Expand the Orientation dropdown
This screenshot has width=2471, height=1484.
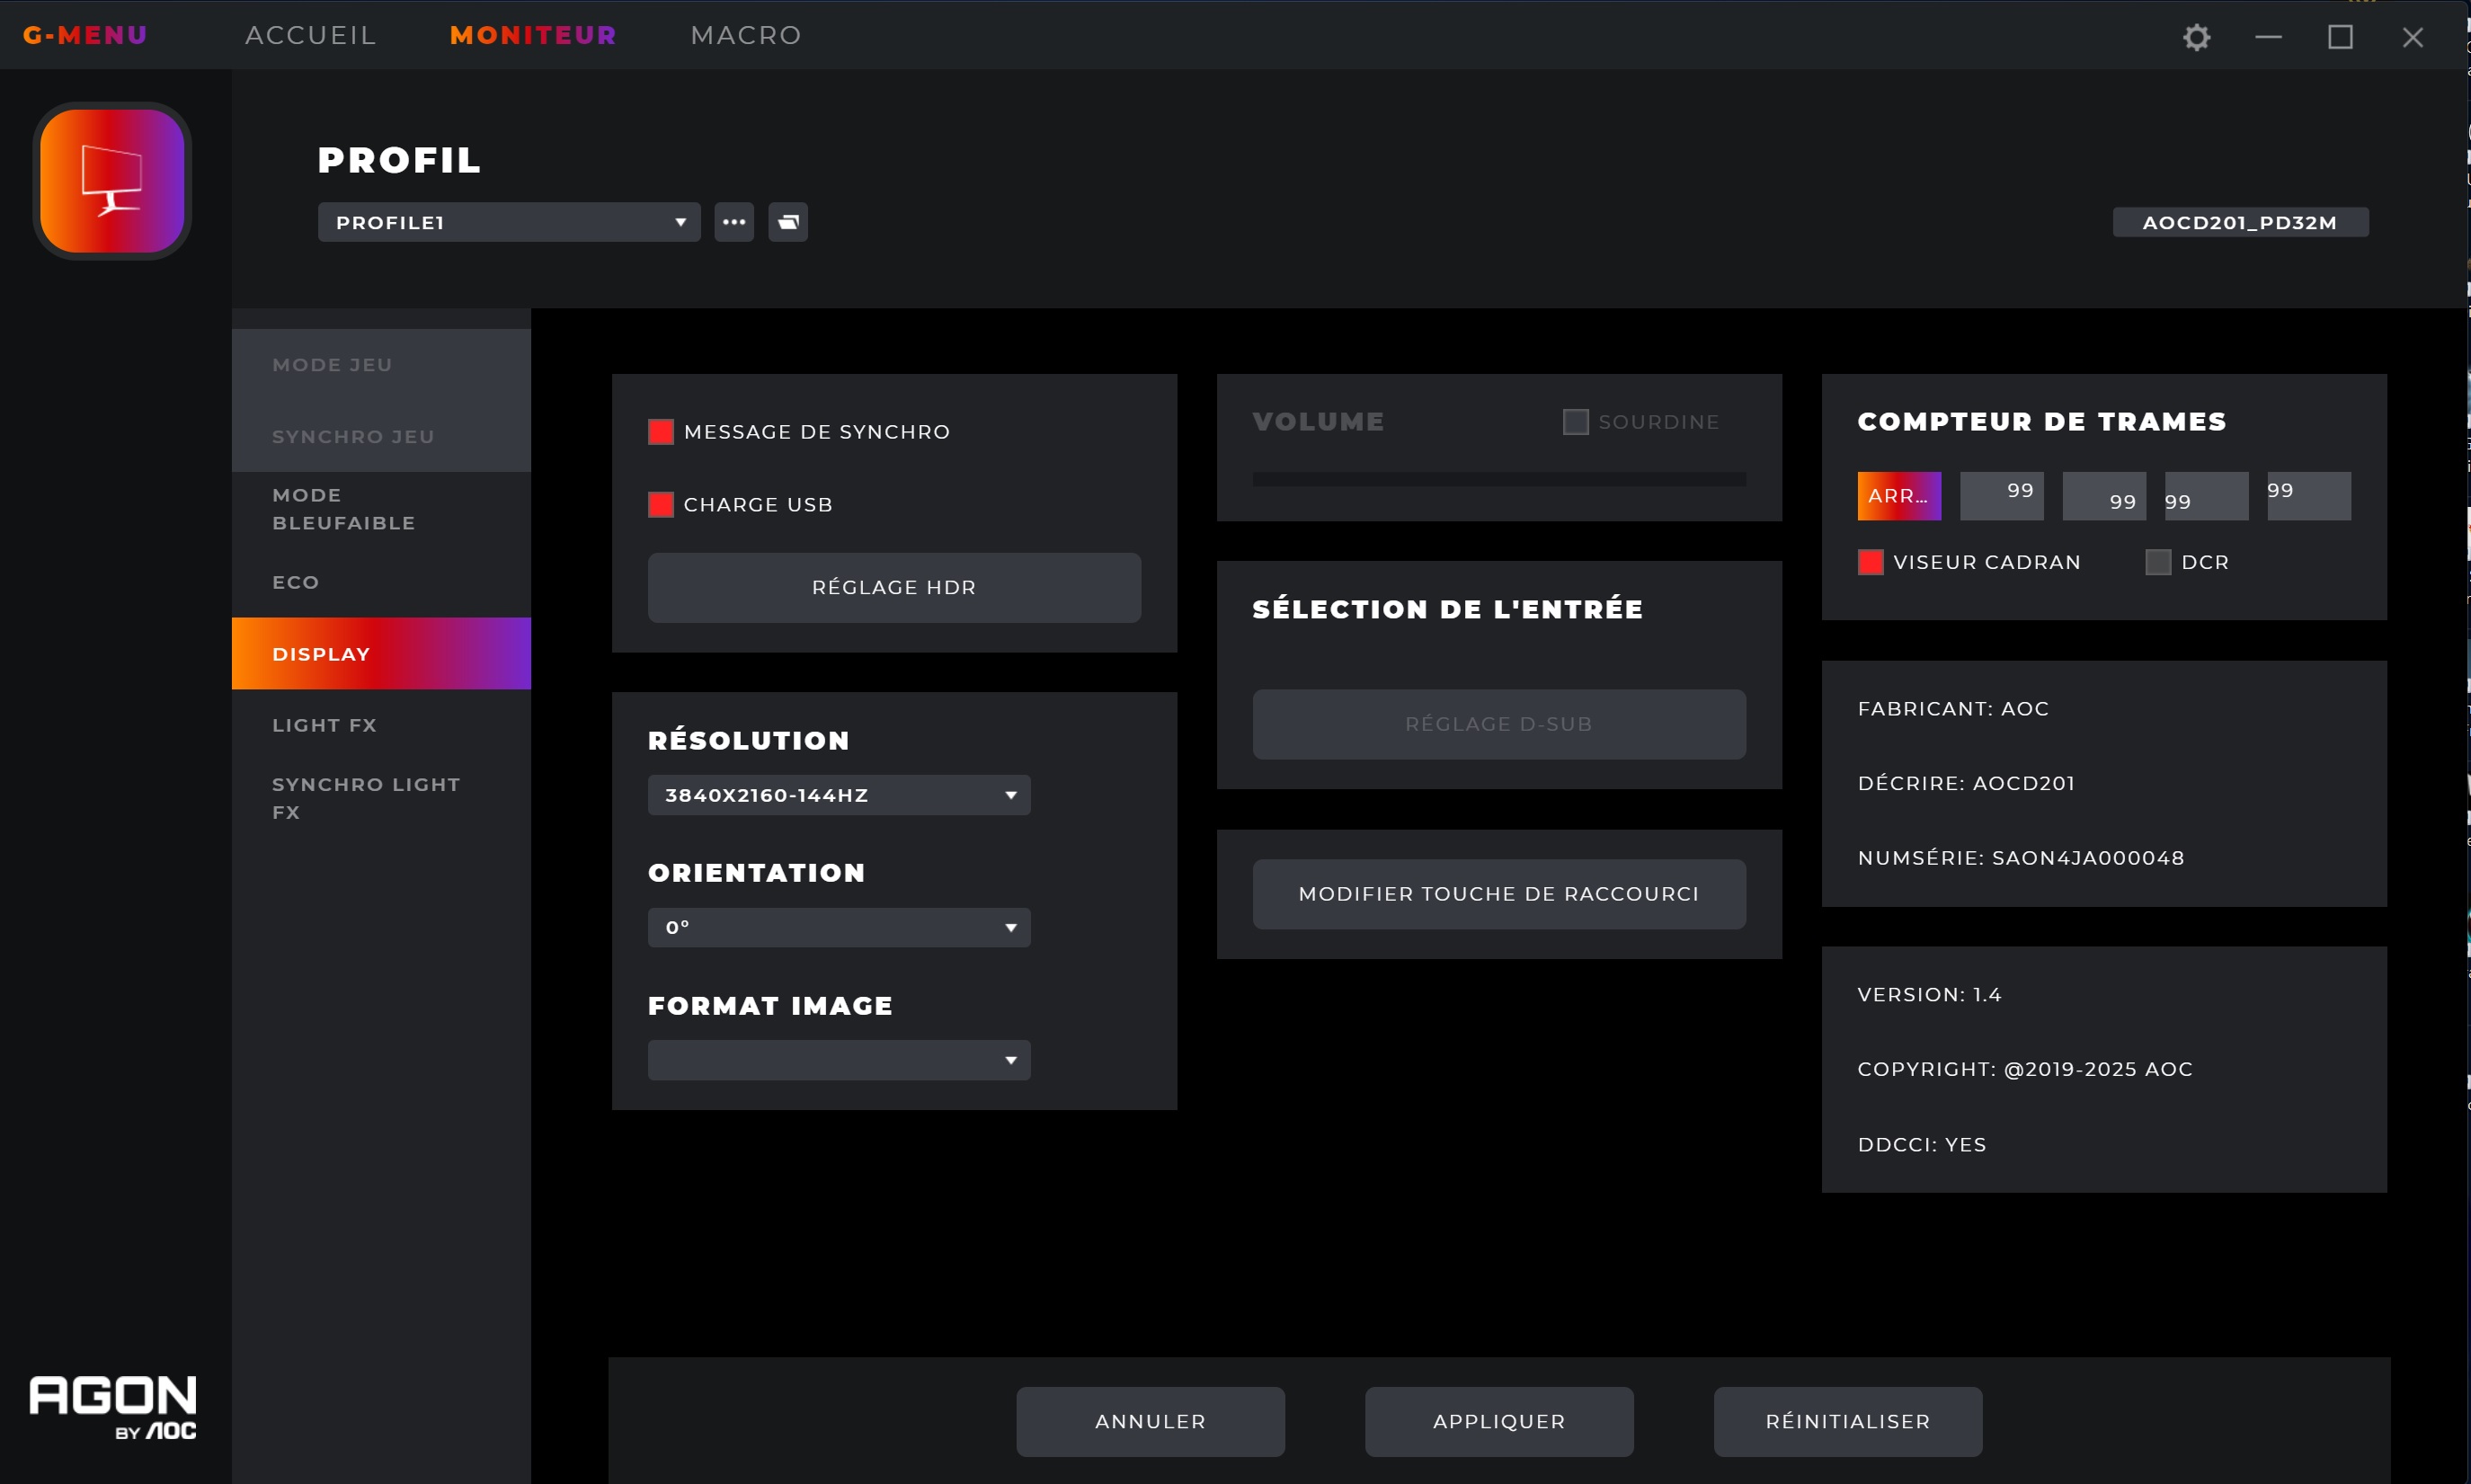pos(839,928)
